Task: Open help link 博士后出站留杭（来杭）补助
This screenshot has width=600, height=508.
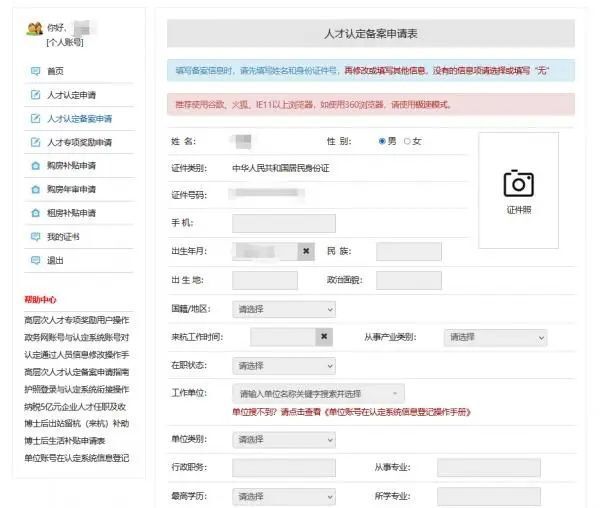Action: pyautogui.click(x=77, y=423)
